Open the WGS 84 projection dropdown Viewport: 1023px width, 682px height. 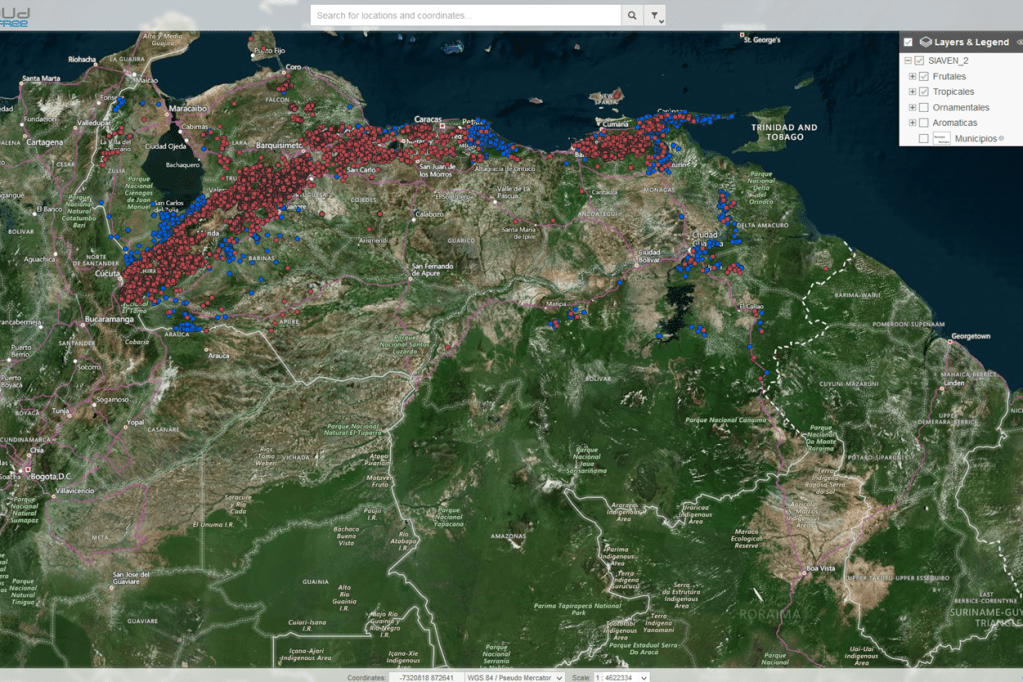(514, 677)
